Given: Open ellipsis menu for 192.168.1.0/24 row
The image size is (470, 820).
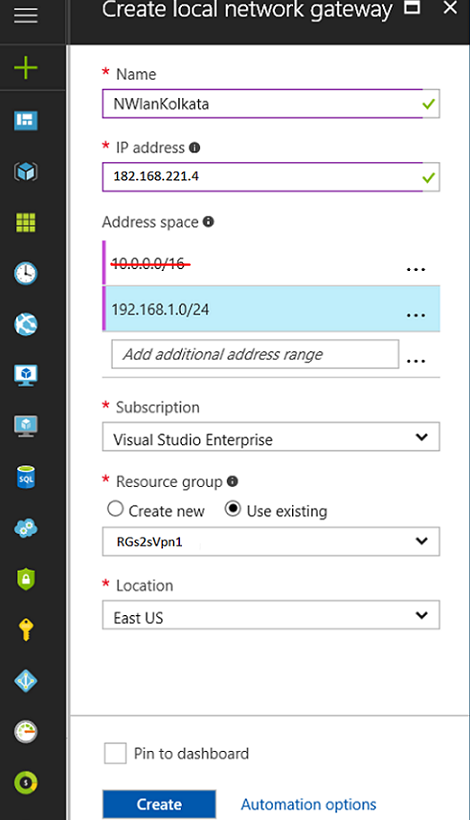Looking at the screenshot, I should pos(416,315).
